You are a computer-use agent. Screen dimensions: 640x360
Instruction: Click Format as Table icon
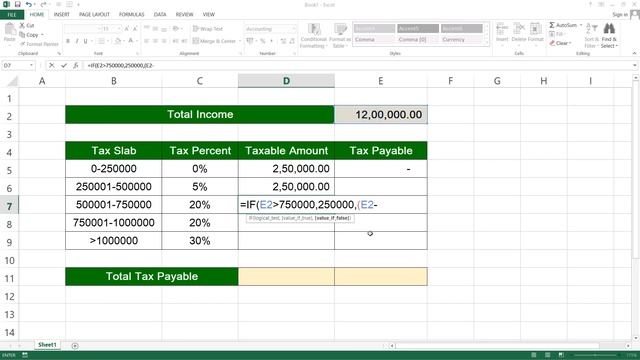(340, 29)
